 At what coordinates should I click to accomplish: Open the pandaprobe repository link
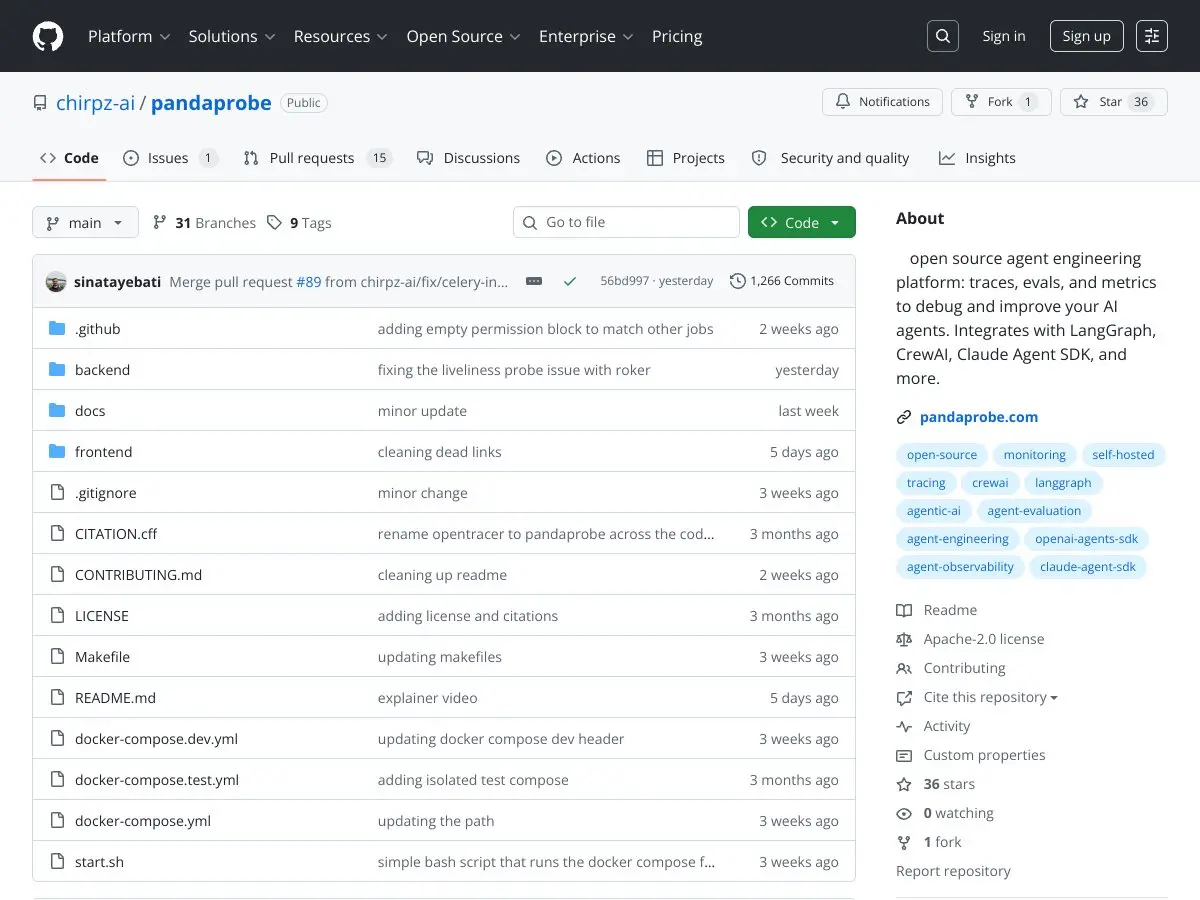pyautogui.click(x=211, y=103)
